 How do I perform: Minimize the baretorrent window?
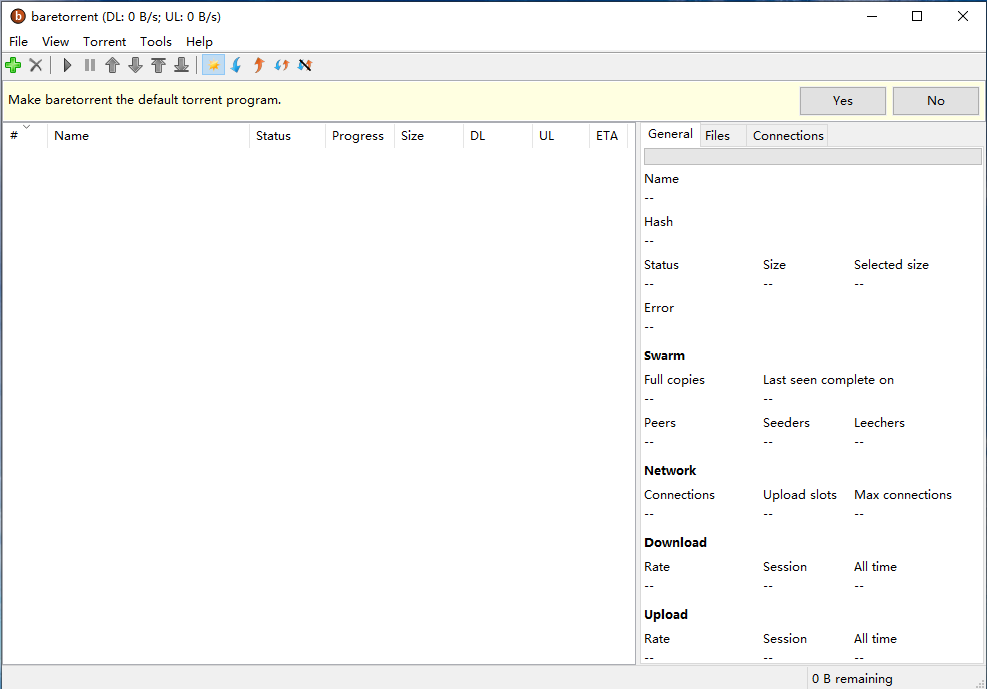[x=872, y=16]
